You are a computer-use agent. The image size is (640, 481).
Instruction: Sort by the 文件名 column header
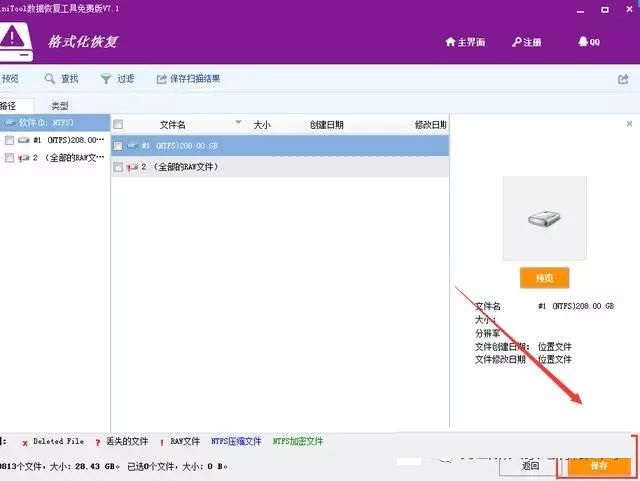pos(173,125)
